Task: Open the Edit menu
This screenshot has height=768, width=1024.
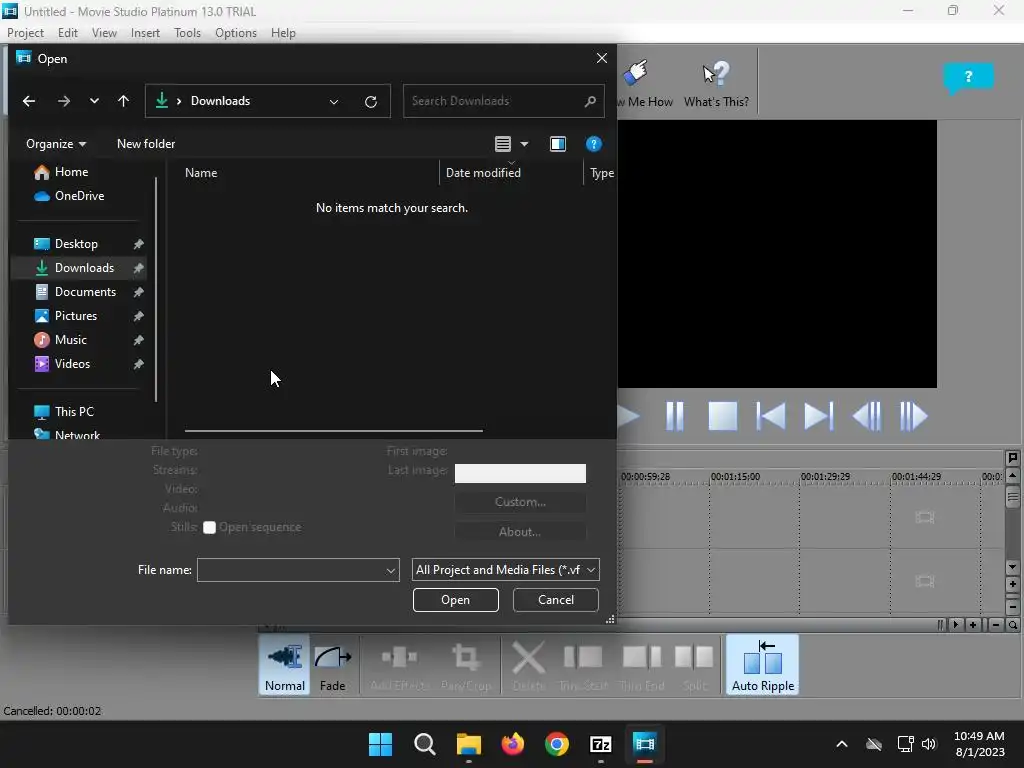Action: (x=67, y=33)
